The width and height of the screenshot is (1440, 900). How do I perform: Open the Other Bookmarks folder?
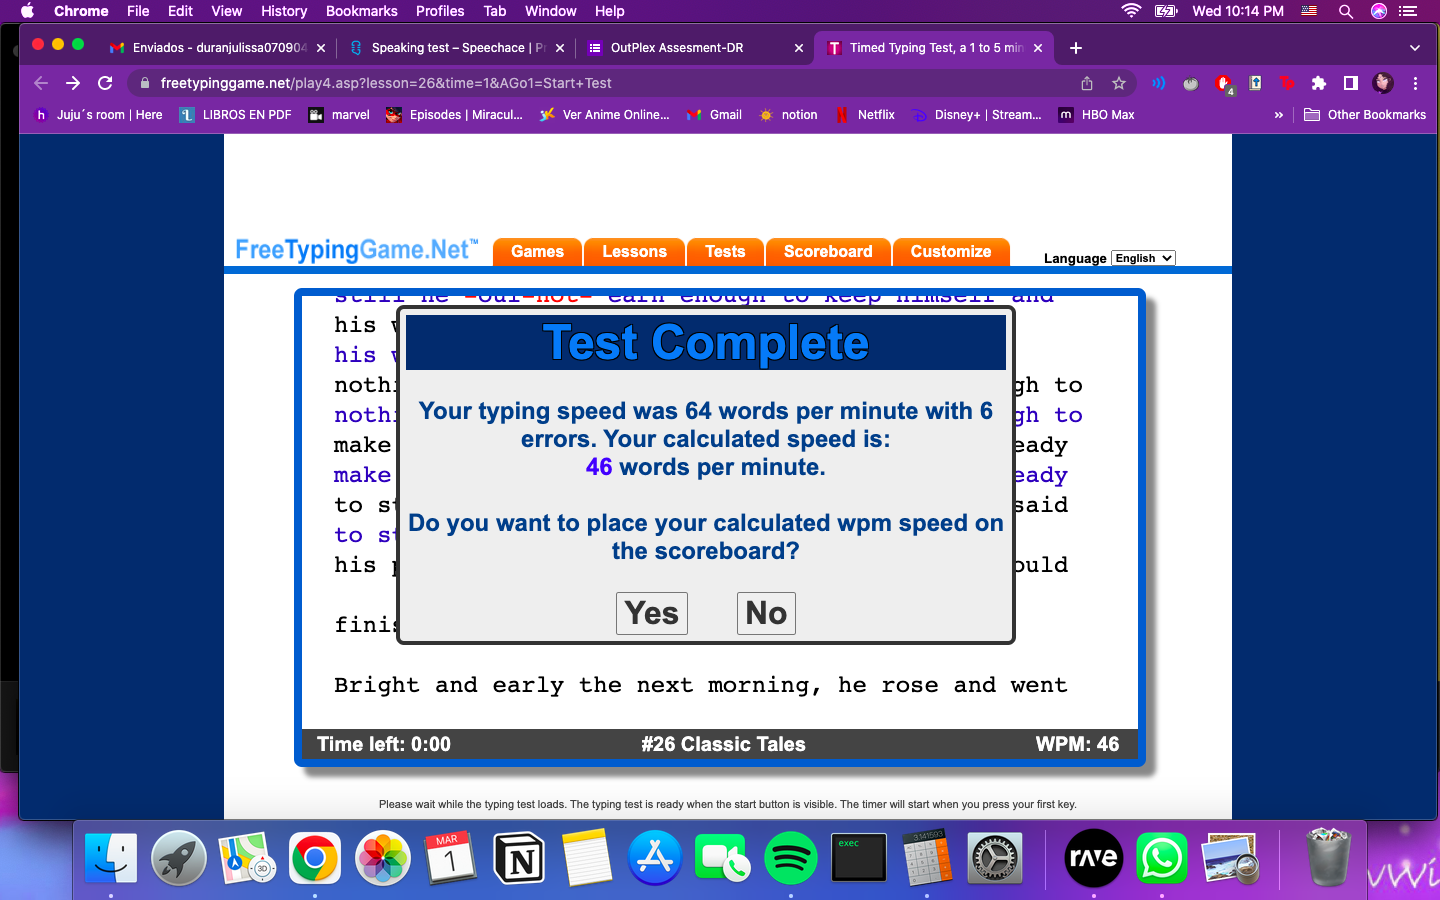(1365, 115)
